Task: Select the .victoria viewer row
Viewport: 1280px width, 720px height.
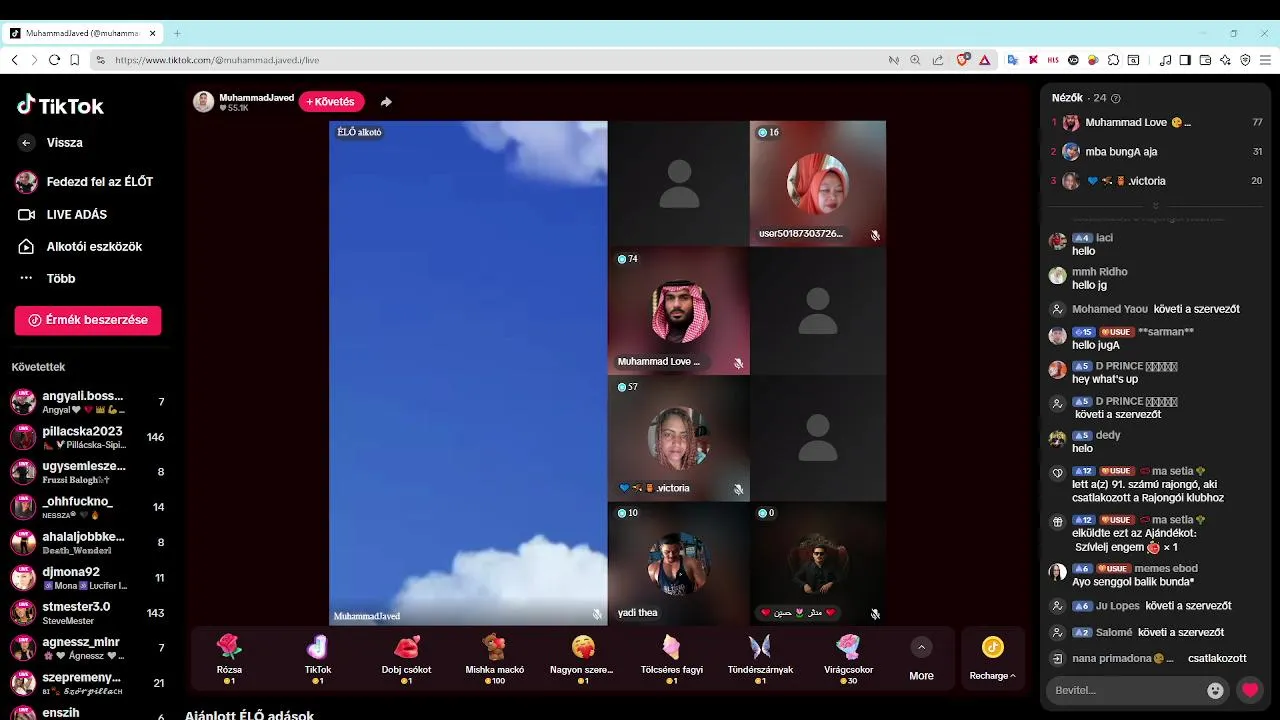Action: pos(1156,181)
